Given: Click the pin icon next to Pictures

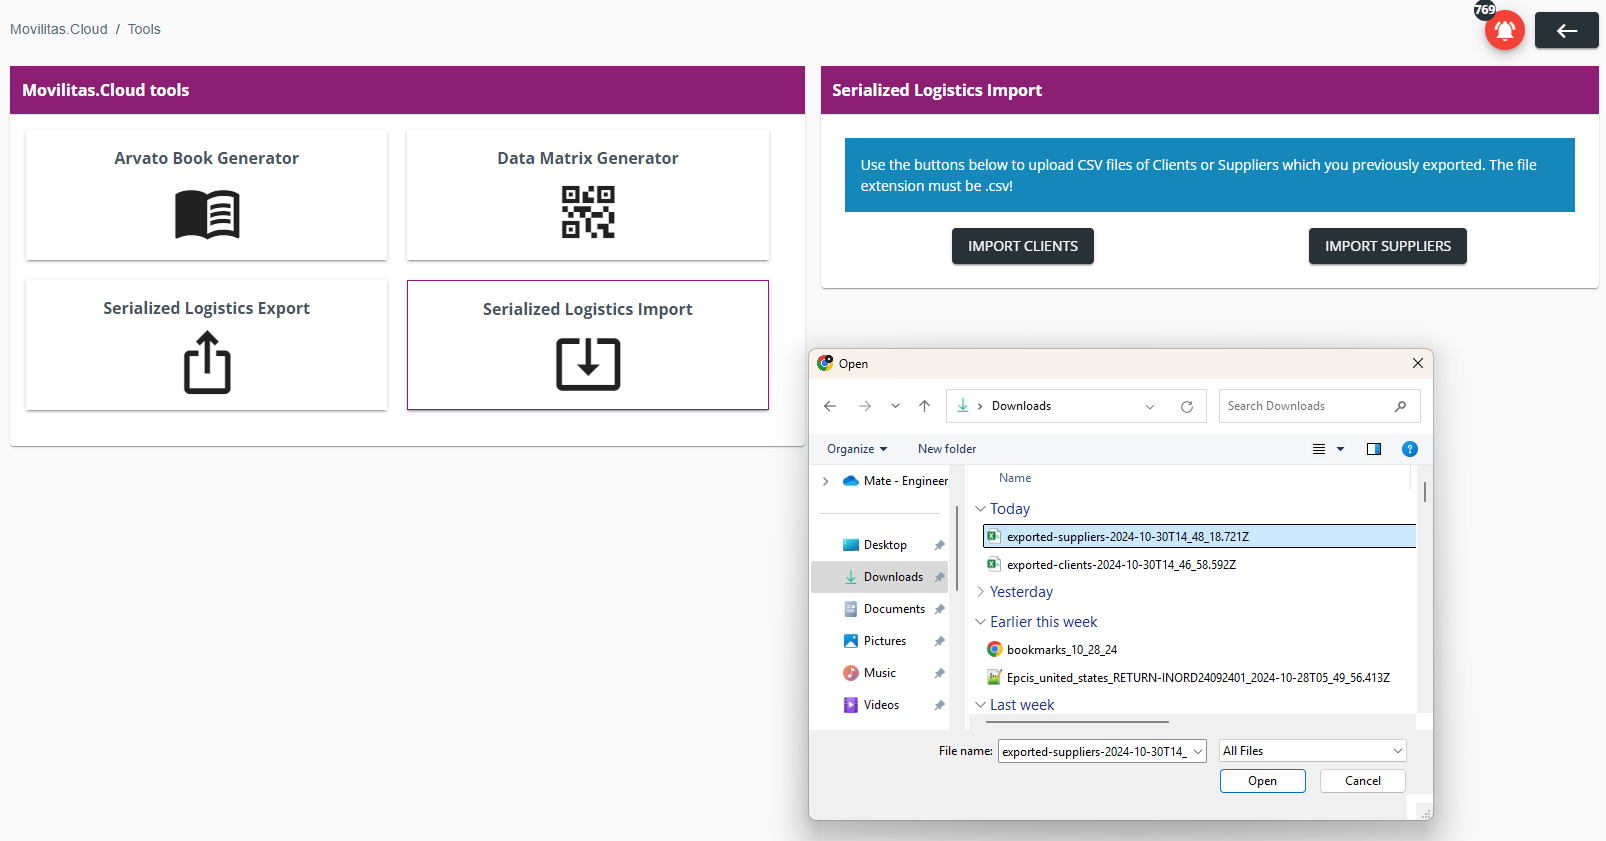Looking at the screenshot, I should tap(939, 641).
